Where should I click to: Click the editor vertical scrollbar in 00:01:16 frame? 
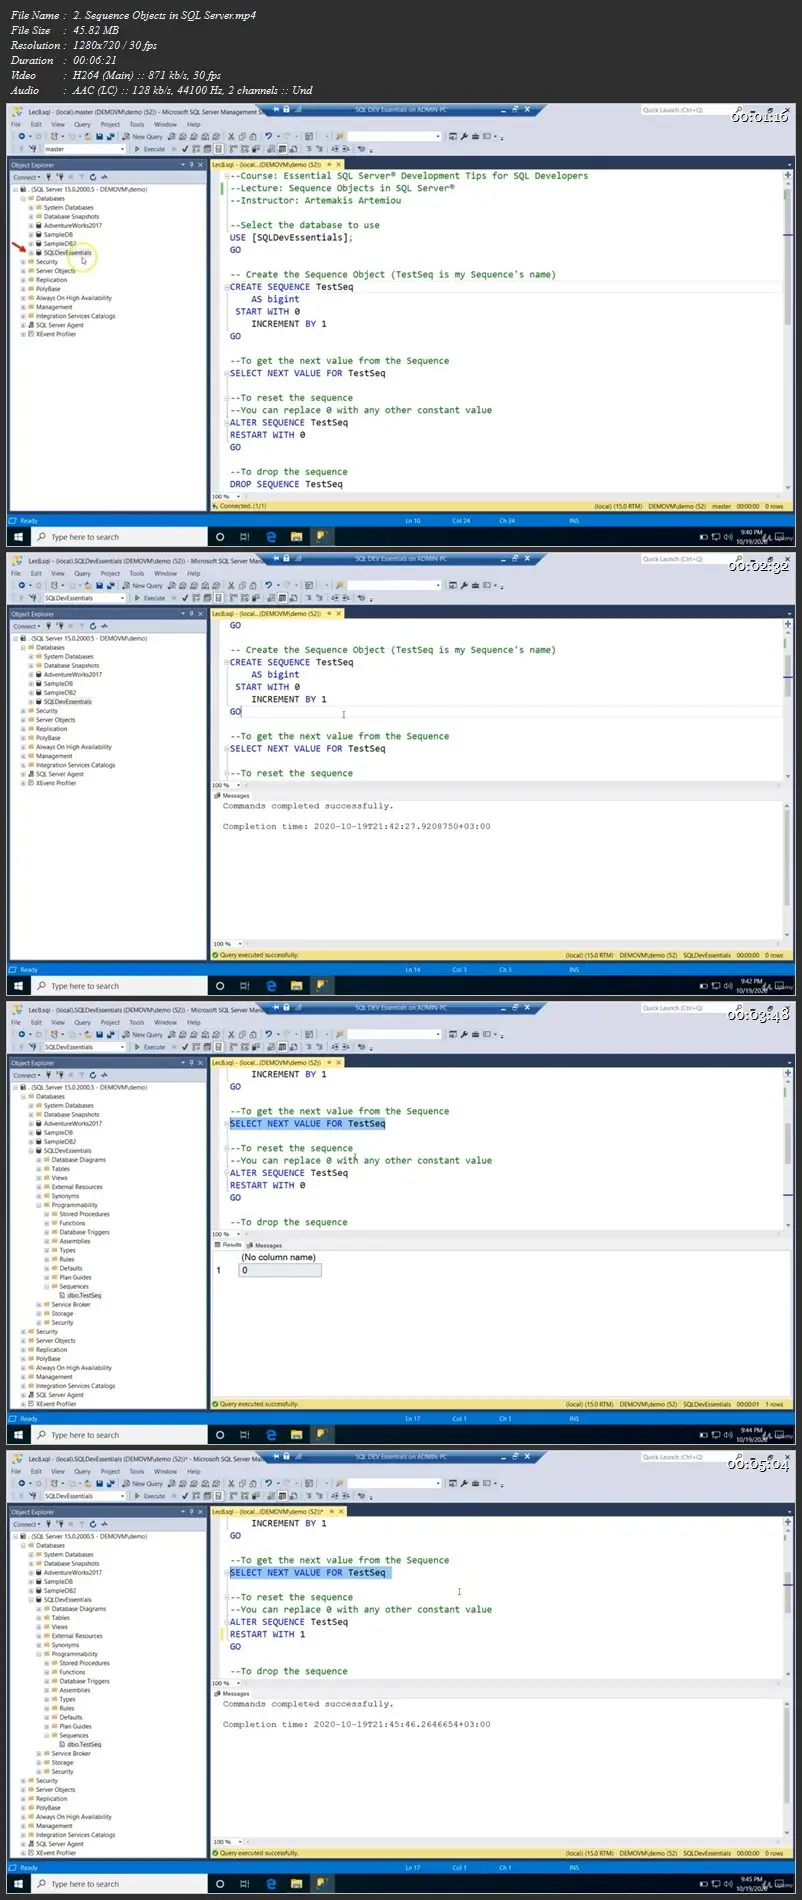coord(788,330)
